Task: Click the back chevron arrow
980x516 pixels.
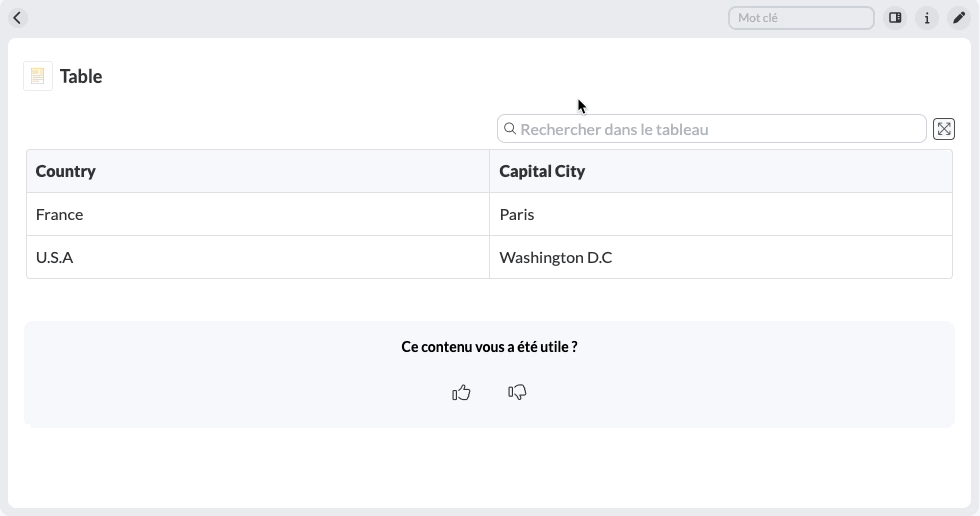Action: (x=17, y=18)
